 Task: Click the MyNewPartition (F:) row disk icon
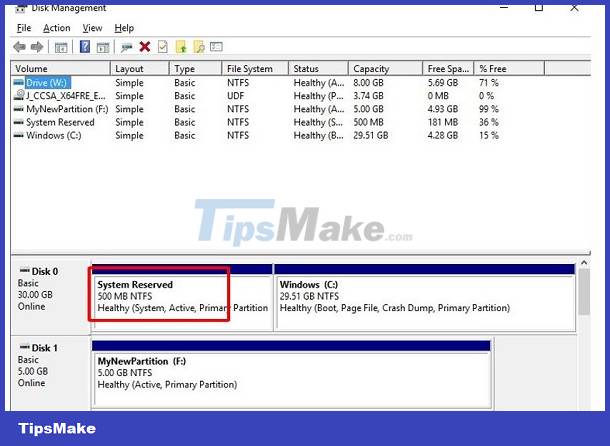click(18, 109)
